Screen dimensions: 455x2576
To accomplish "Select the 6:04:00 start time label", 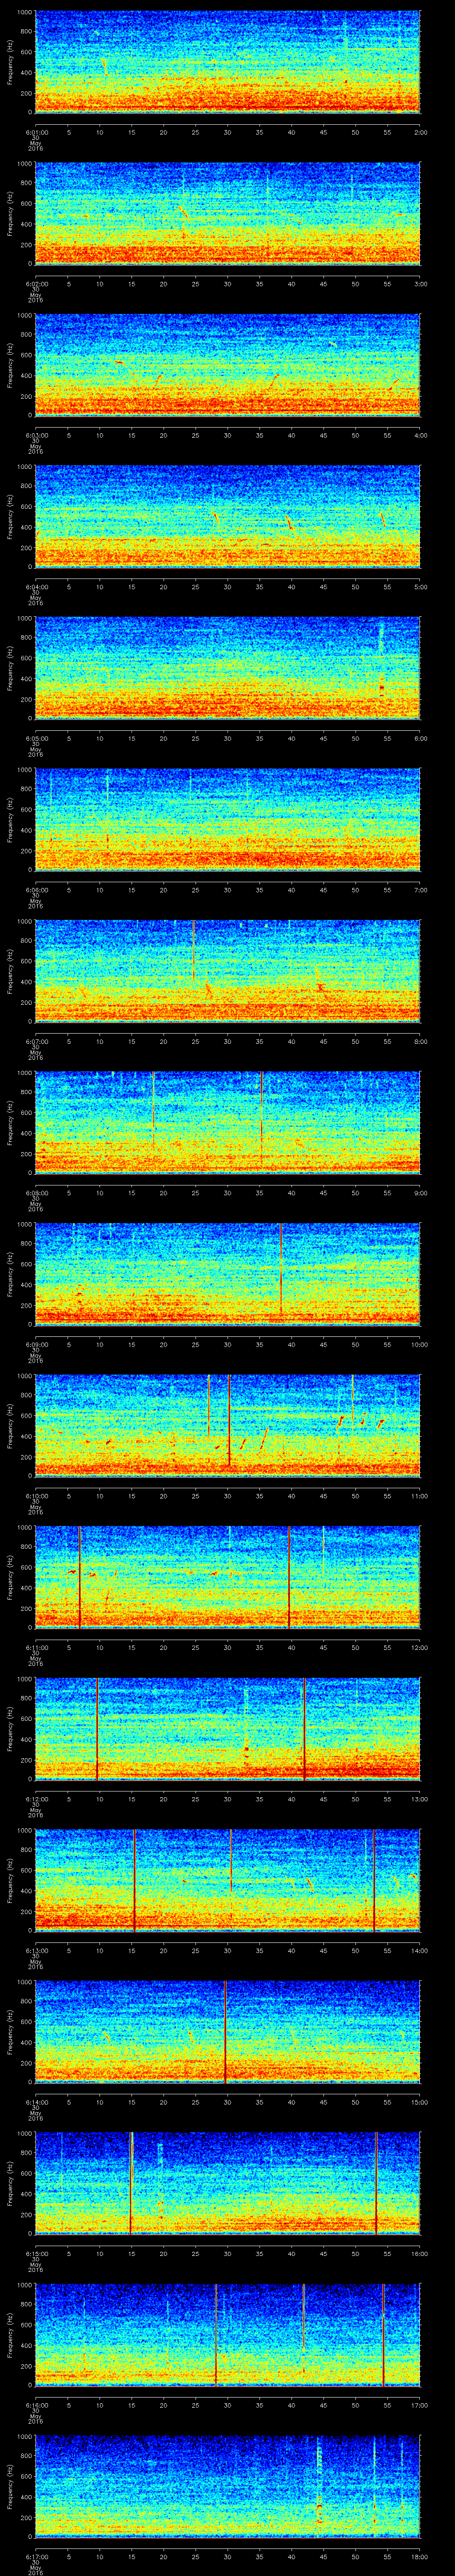I will tap(36, 587).
